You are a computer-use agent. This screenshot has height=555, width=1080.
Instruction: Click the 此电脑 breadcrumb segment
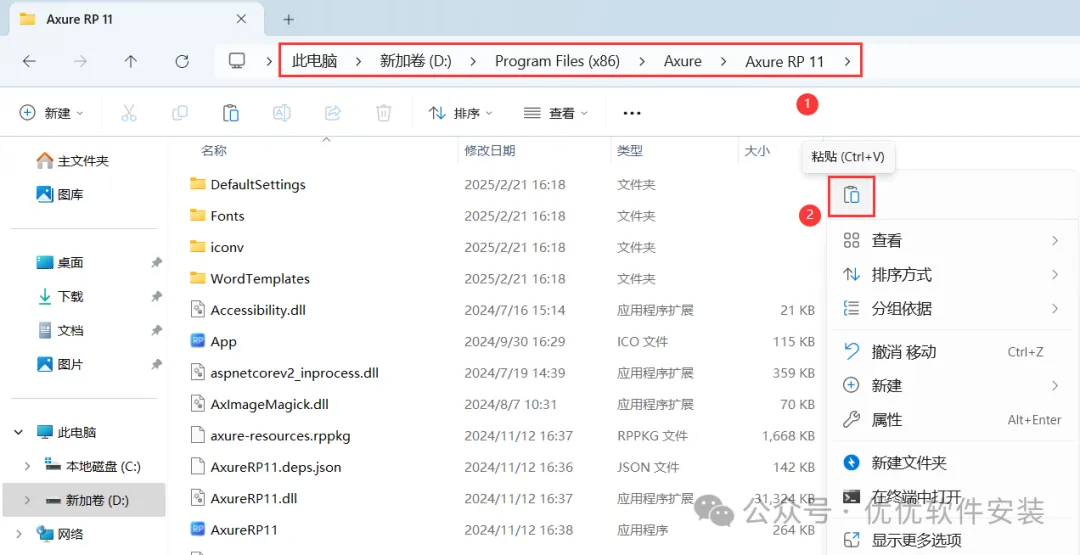[x=314, y=61]
